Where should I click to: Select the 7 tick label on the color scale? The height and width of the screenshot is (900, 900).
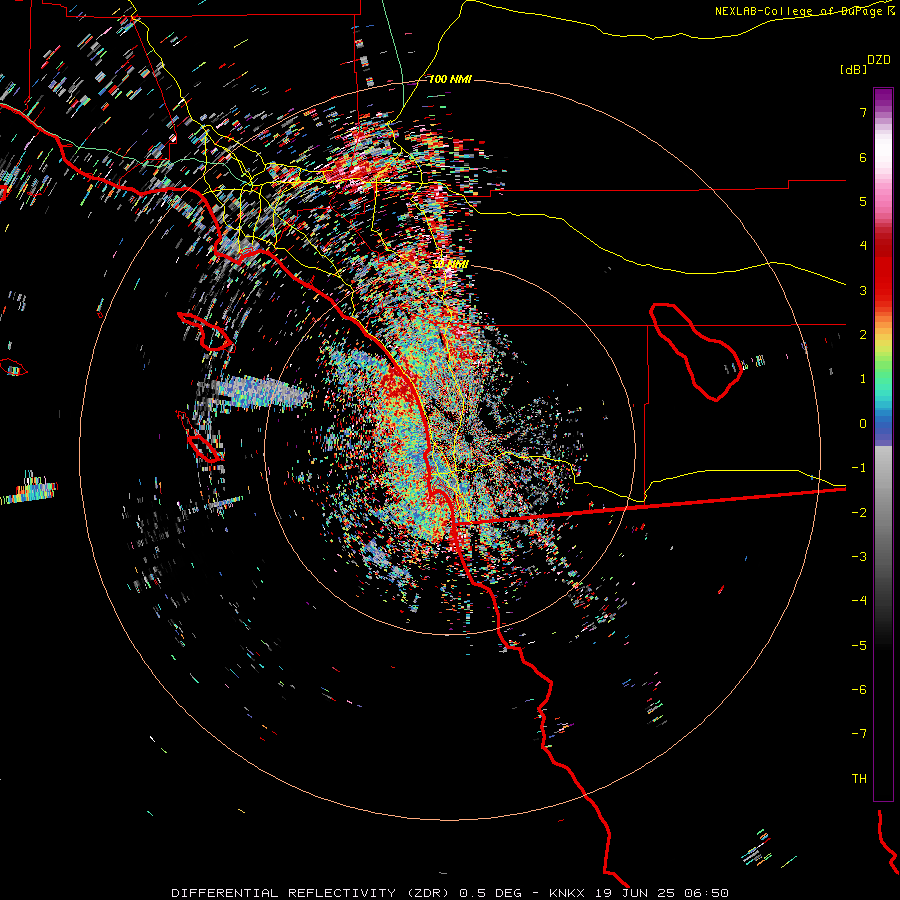[x=863, y=112]
